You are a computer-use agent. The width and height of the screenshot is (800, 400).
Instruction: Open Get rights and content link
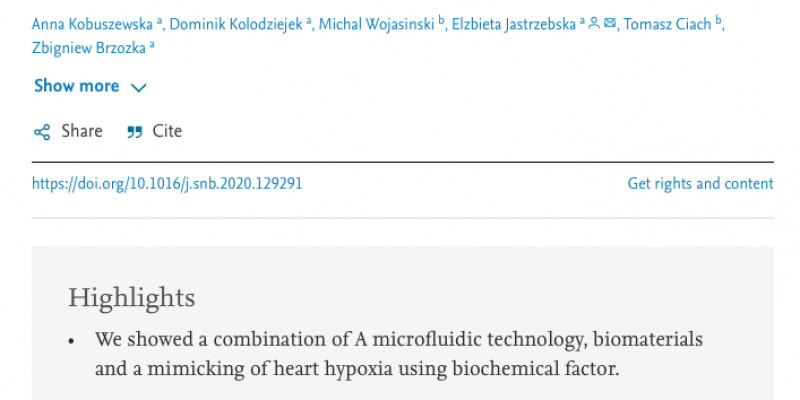coord(701,184)
